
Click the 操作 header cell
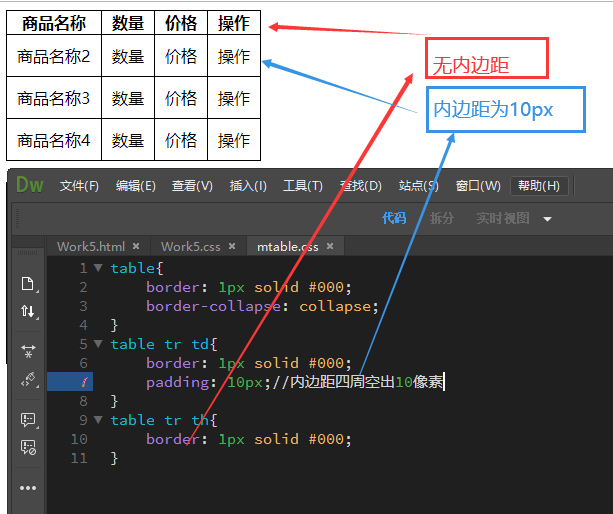click(x=234, y=23)
